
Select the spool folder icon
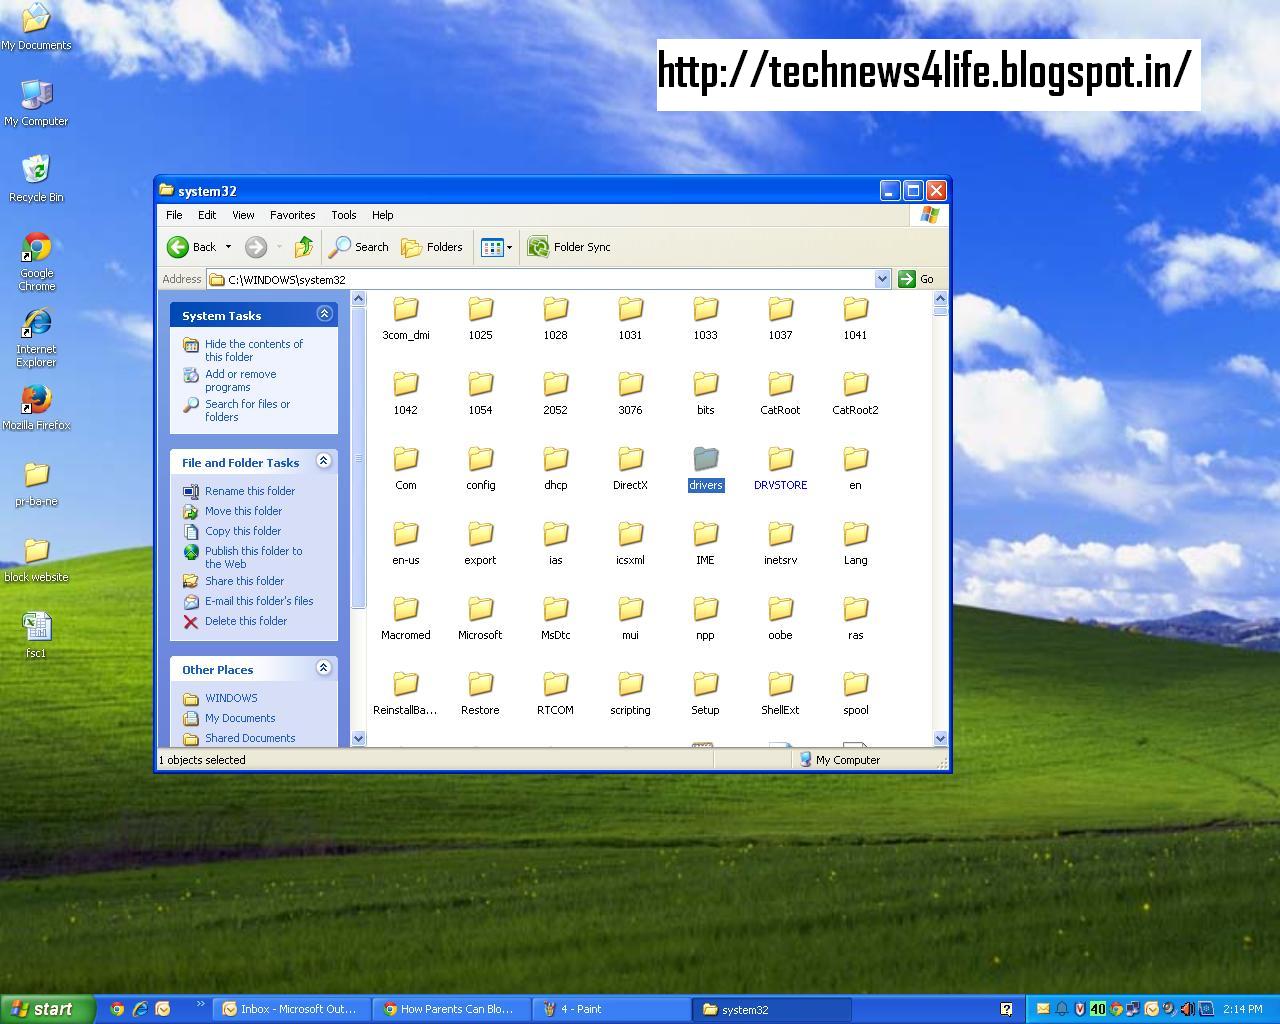coord(856,684)
